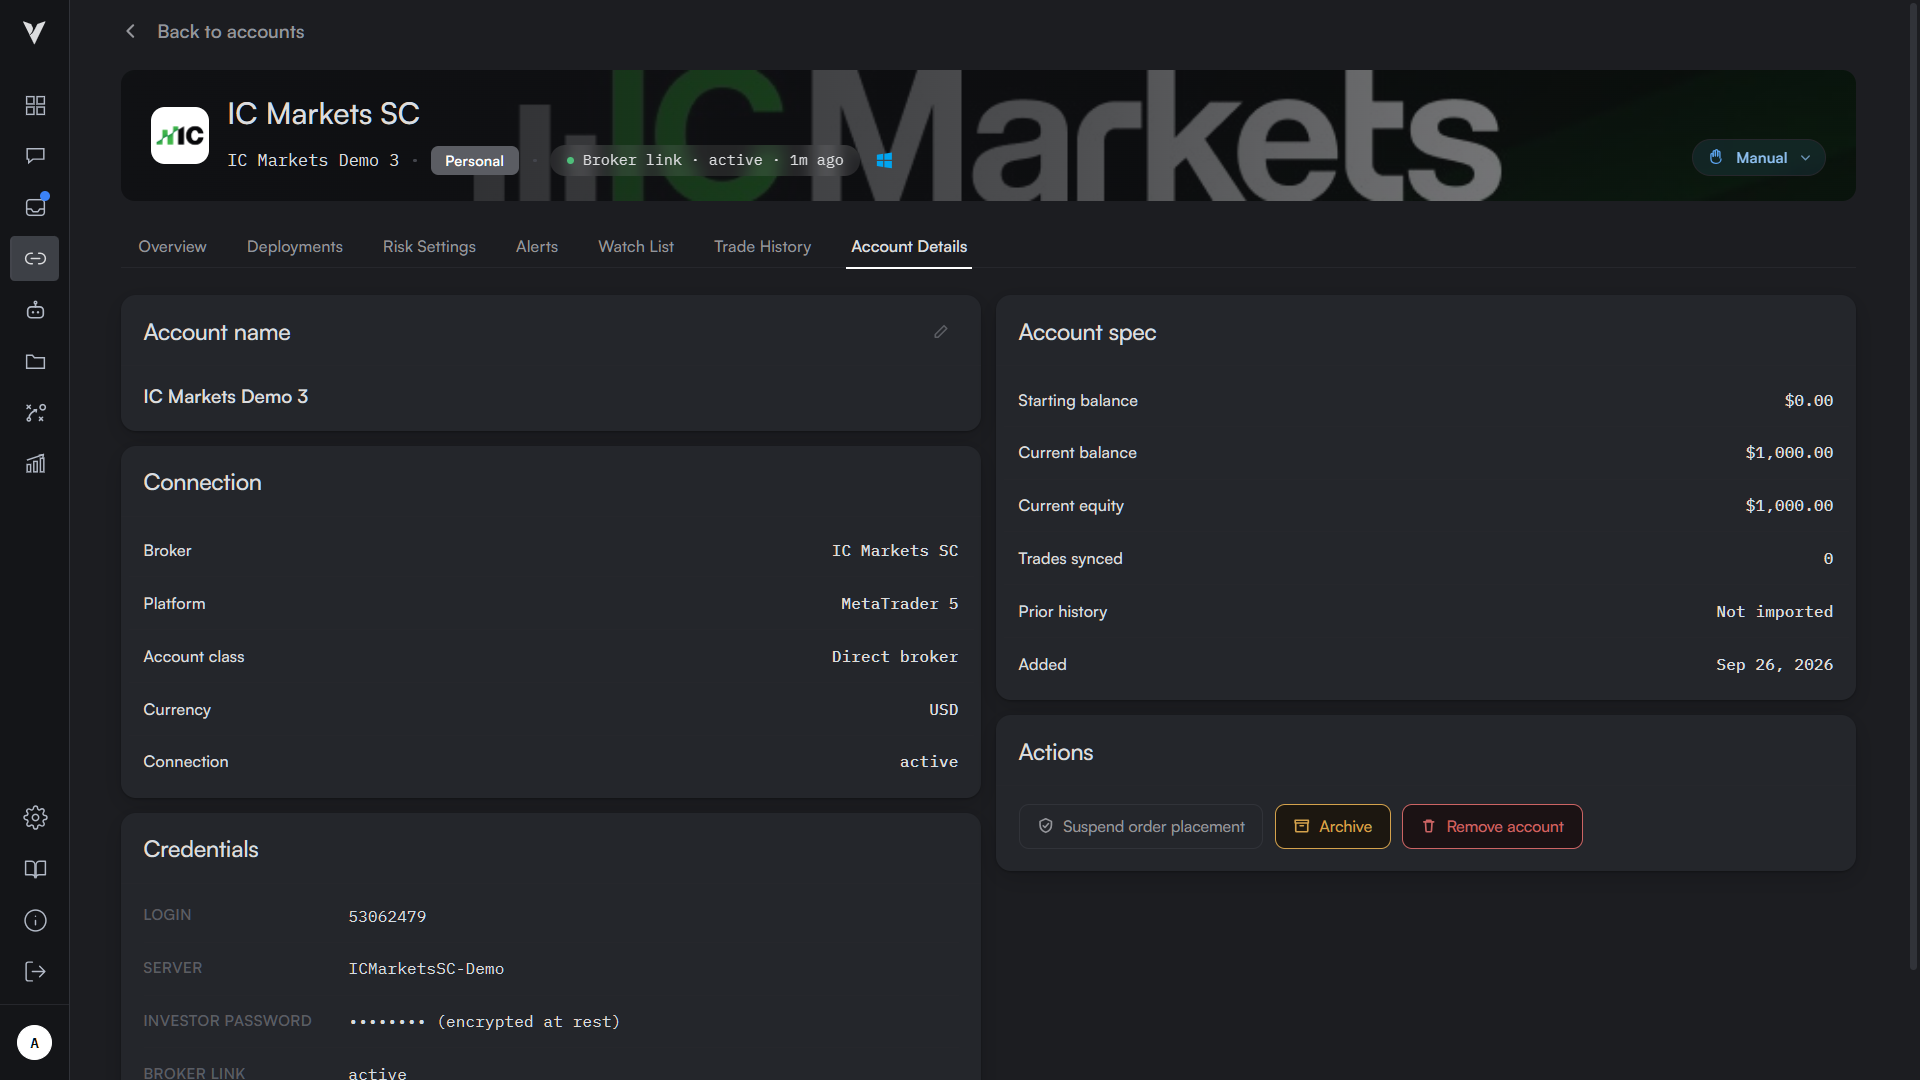The image size is (1920, 1080).
Task: Edit account name with the pencil icon
Action: 941,332
